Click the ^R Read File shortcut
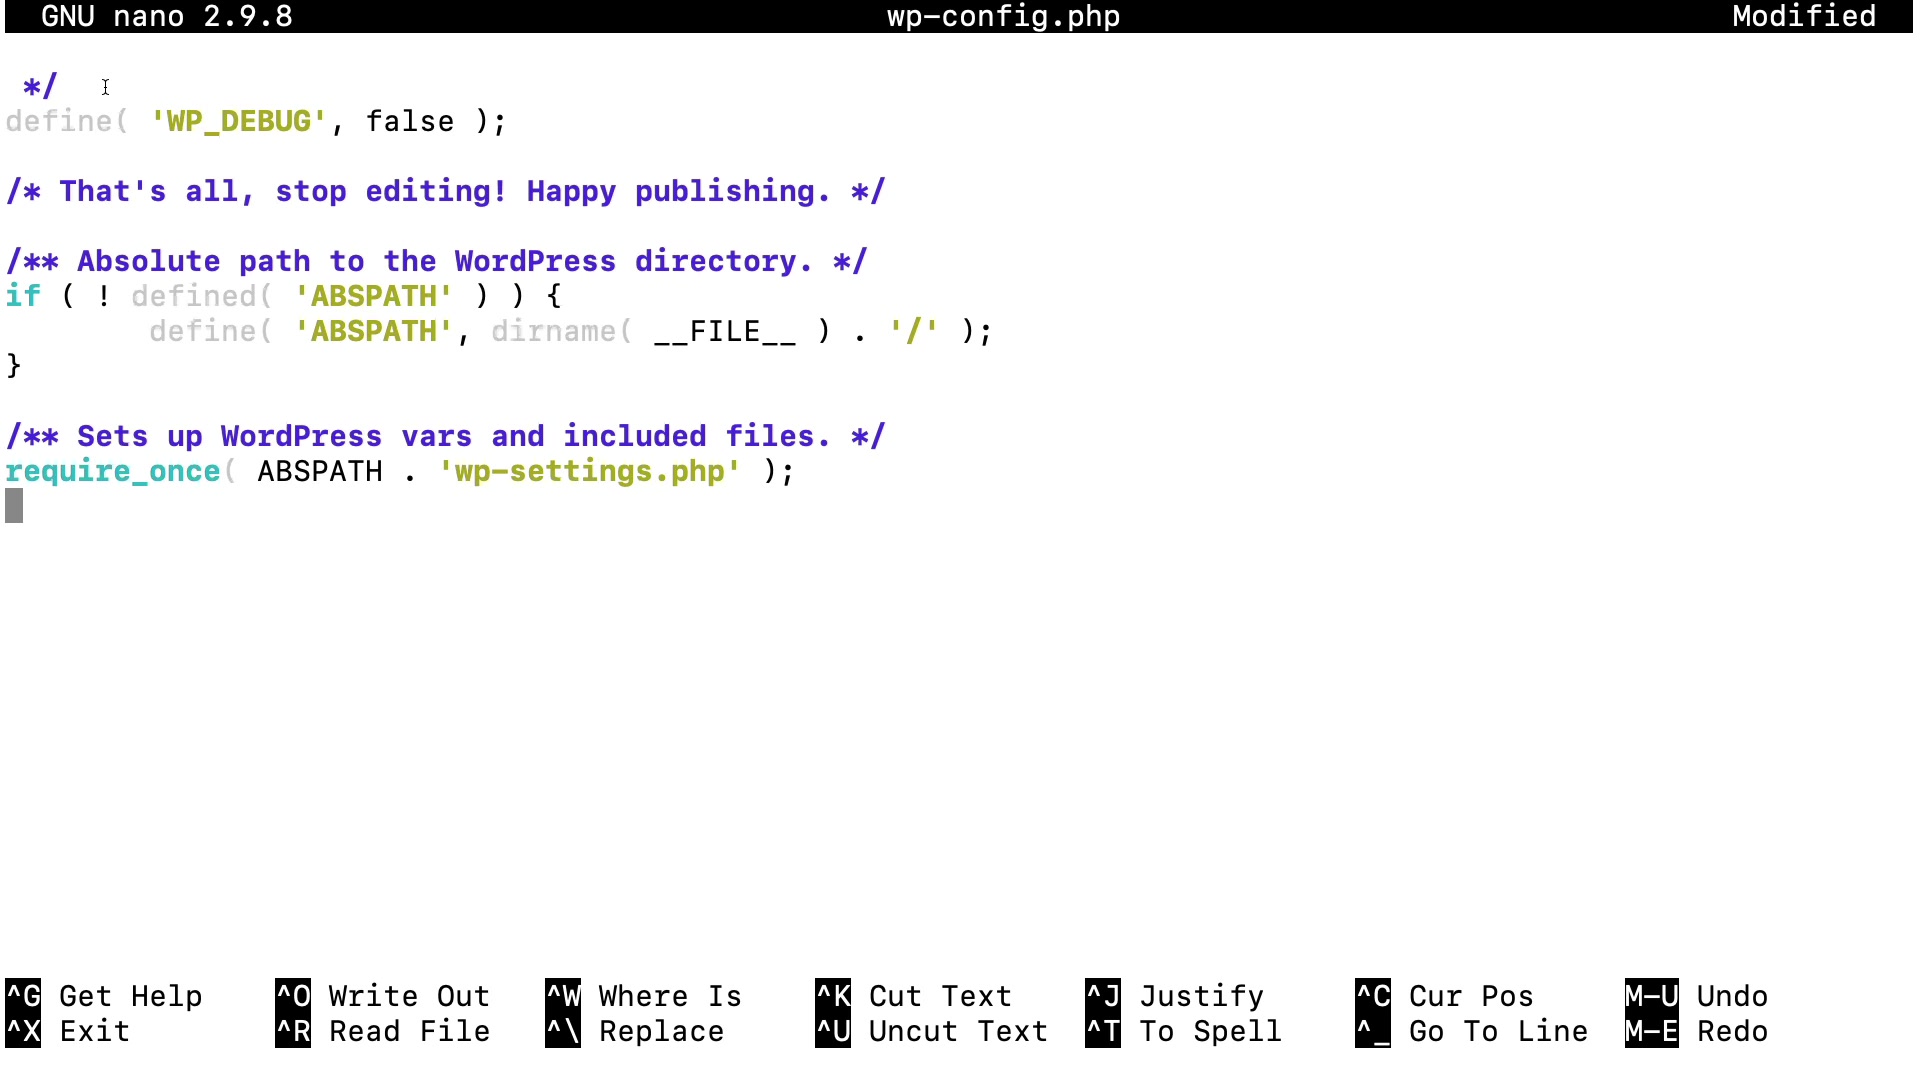 (x=383, y=1031)
